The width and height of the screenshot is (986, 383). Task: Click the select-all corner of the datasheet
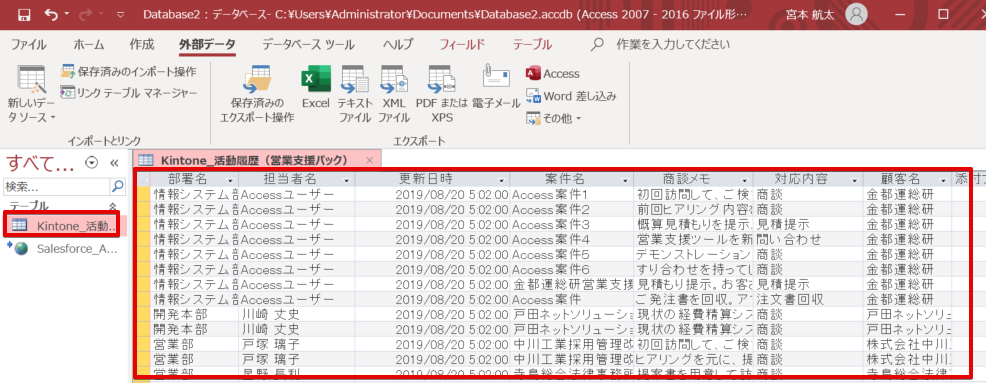(x=143, y=180)
